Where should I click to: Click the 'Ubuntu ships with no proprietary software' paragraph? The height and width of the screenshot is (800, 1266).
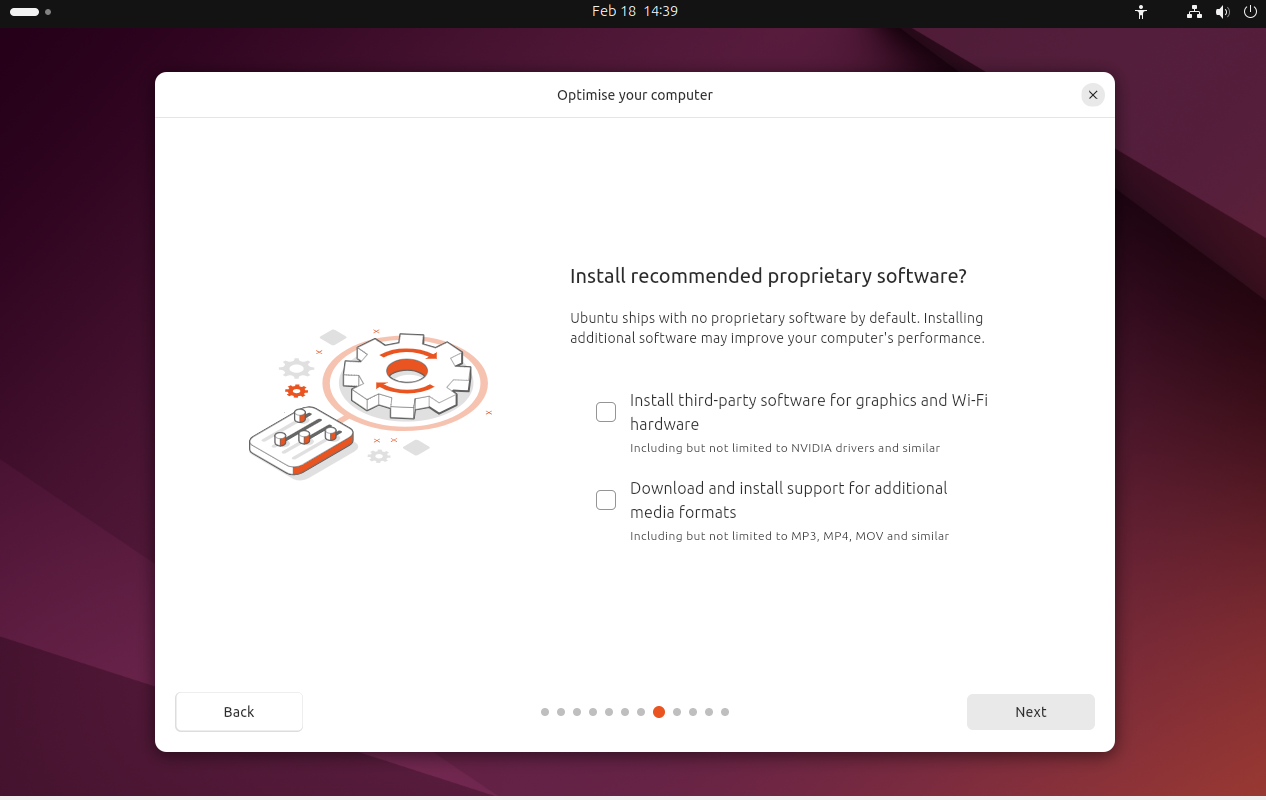[778, 328]
